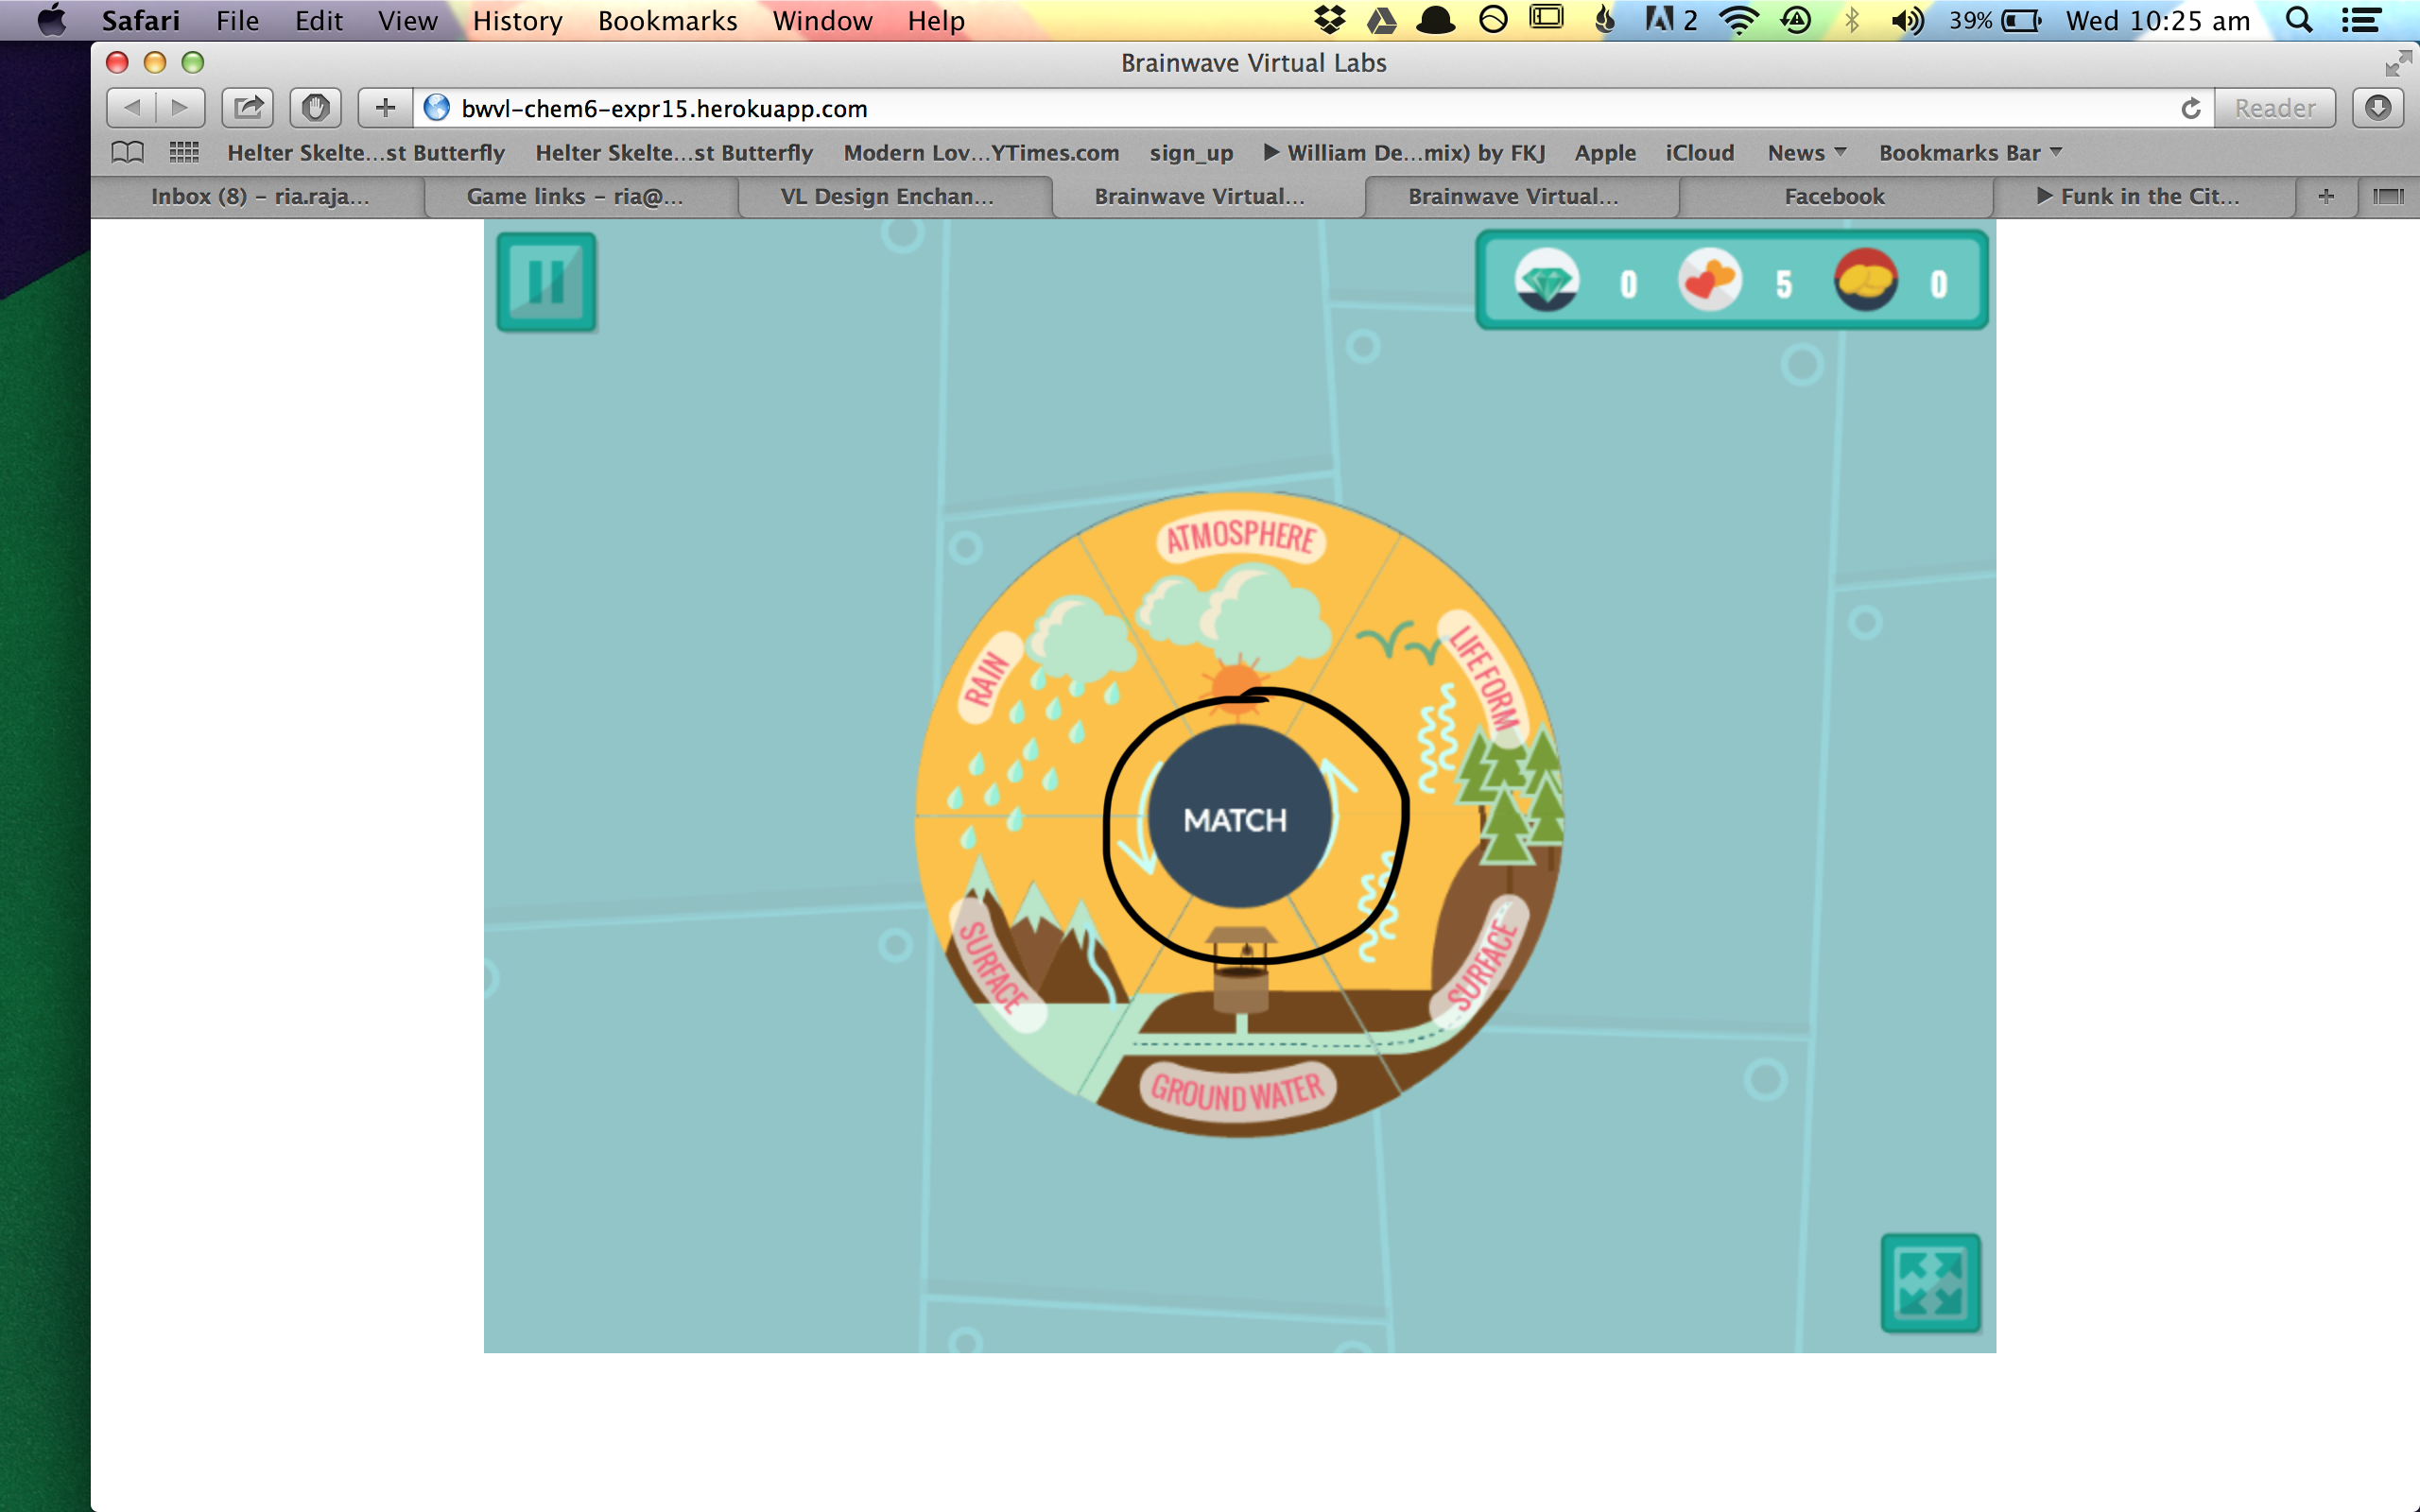Screen dimensions: 2420x1512
Task: Open Spotlight search magnifier
Action: (2299, 20)
